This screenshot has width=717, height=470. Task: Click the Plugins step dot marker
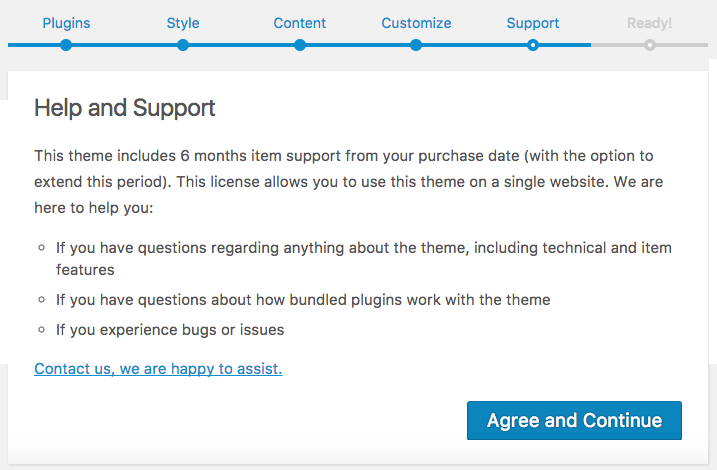coord(66,45)
